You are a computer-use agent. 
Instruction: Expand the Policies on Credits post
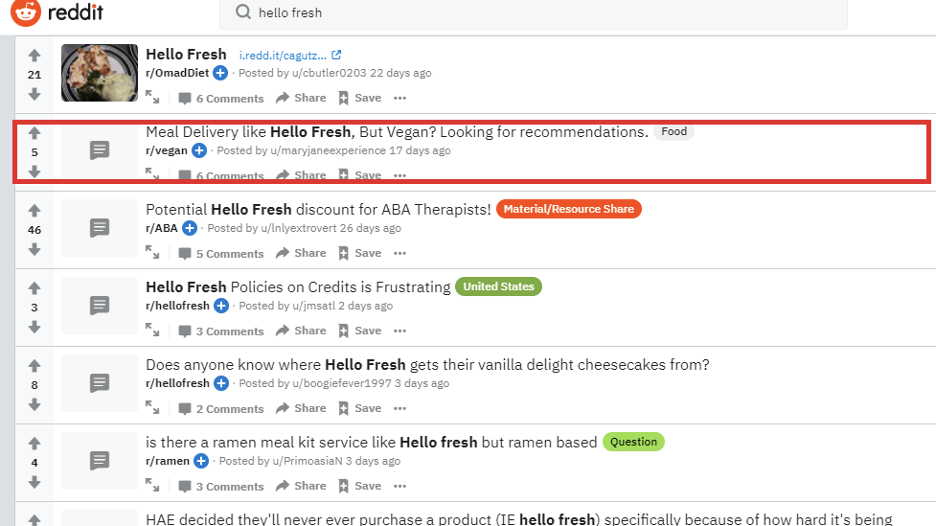click(x=152, y=330)
